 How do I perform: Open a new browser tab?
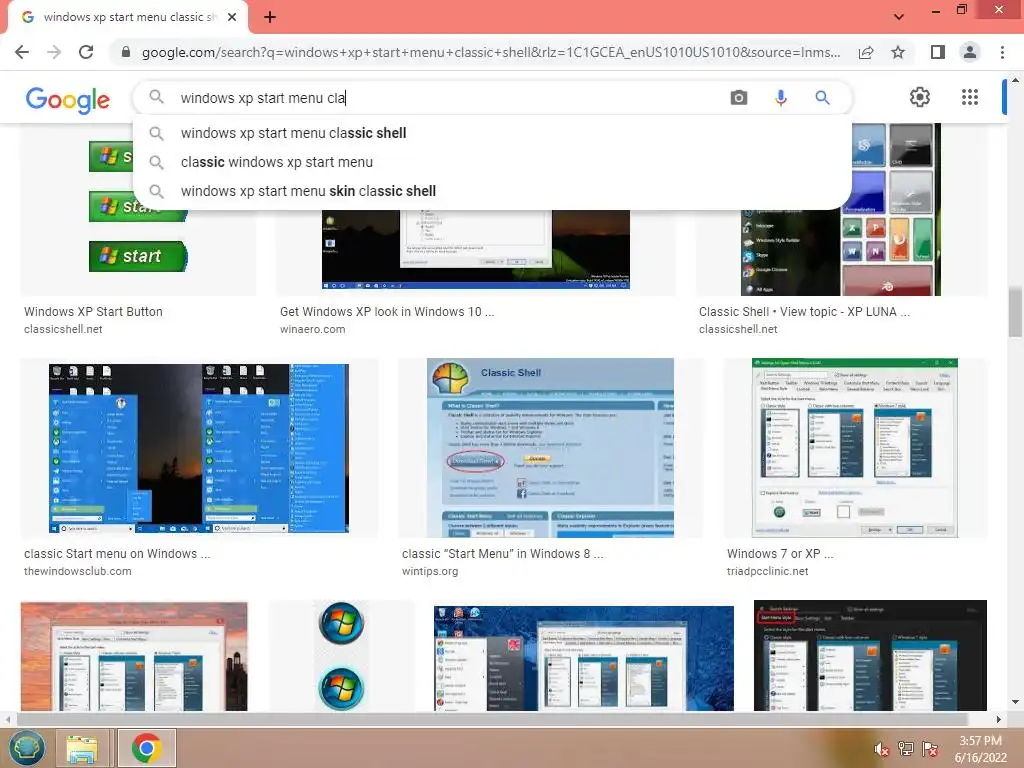pos(270,17)
